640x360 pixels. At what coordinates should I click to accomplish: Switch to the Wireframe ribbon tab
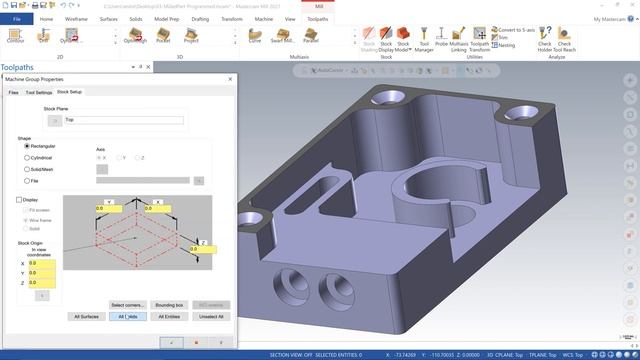76,19
